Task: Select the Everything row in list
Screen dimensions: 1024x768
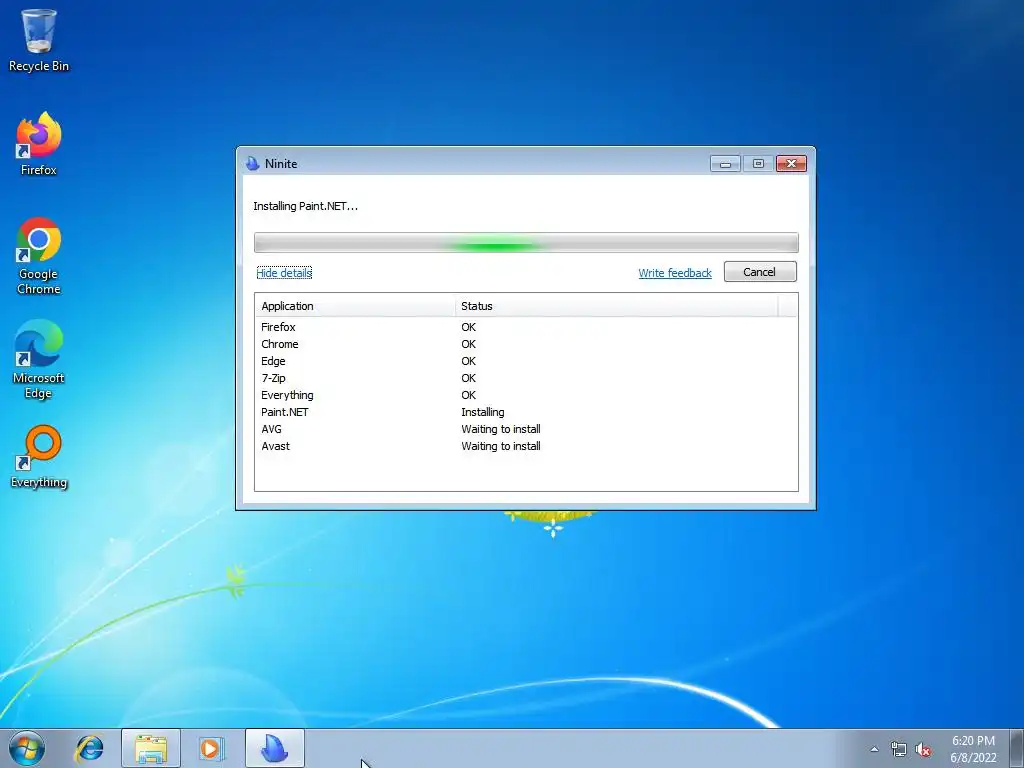Action: coord(526,395)
